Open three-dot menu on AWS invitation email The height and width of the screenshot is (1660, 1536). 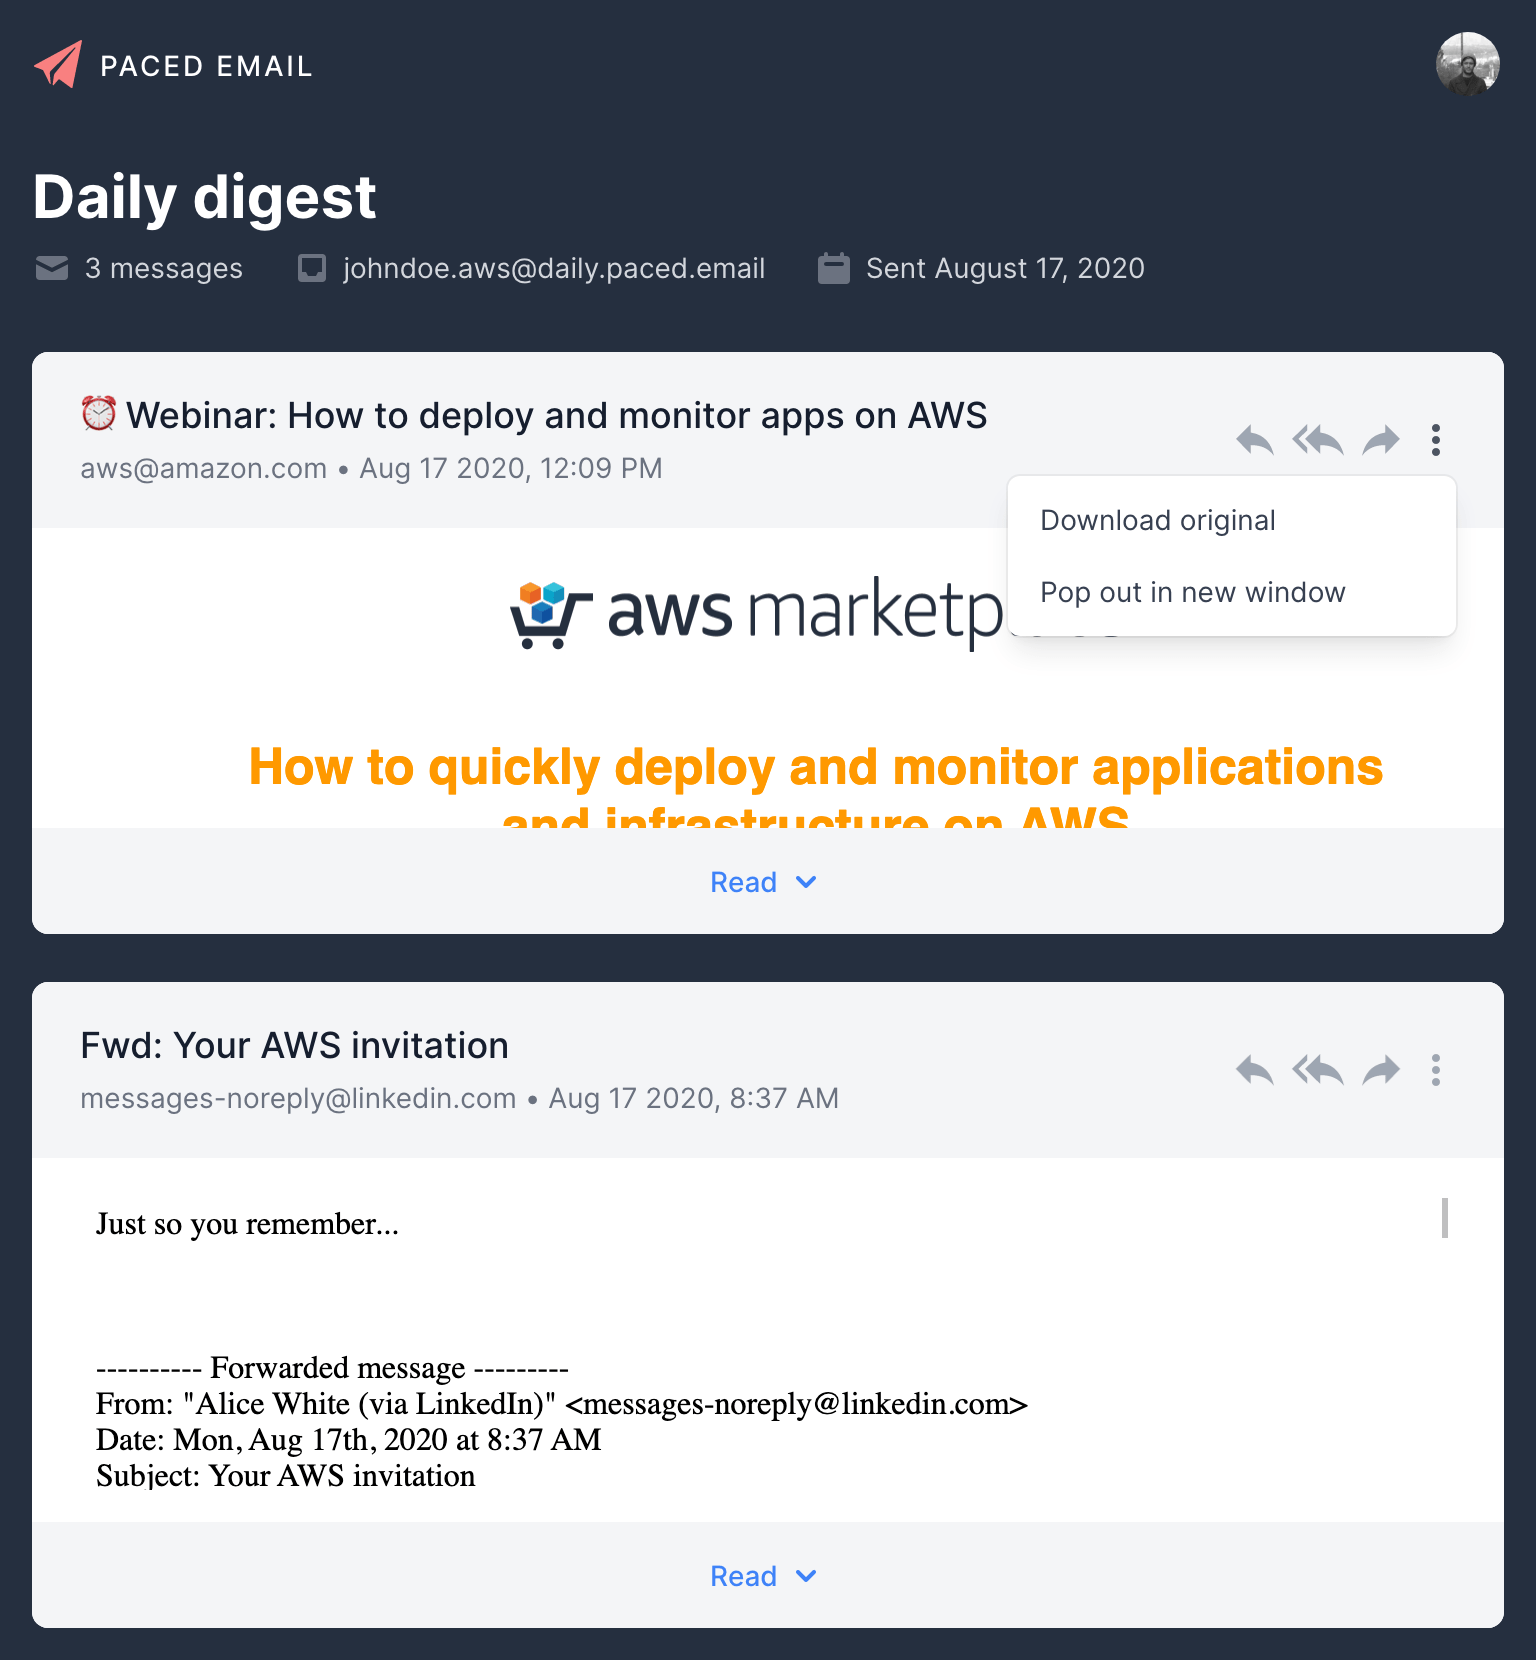pos(1436,1070)
